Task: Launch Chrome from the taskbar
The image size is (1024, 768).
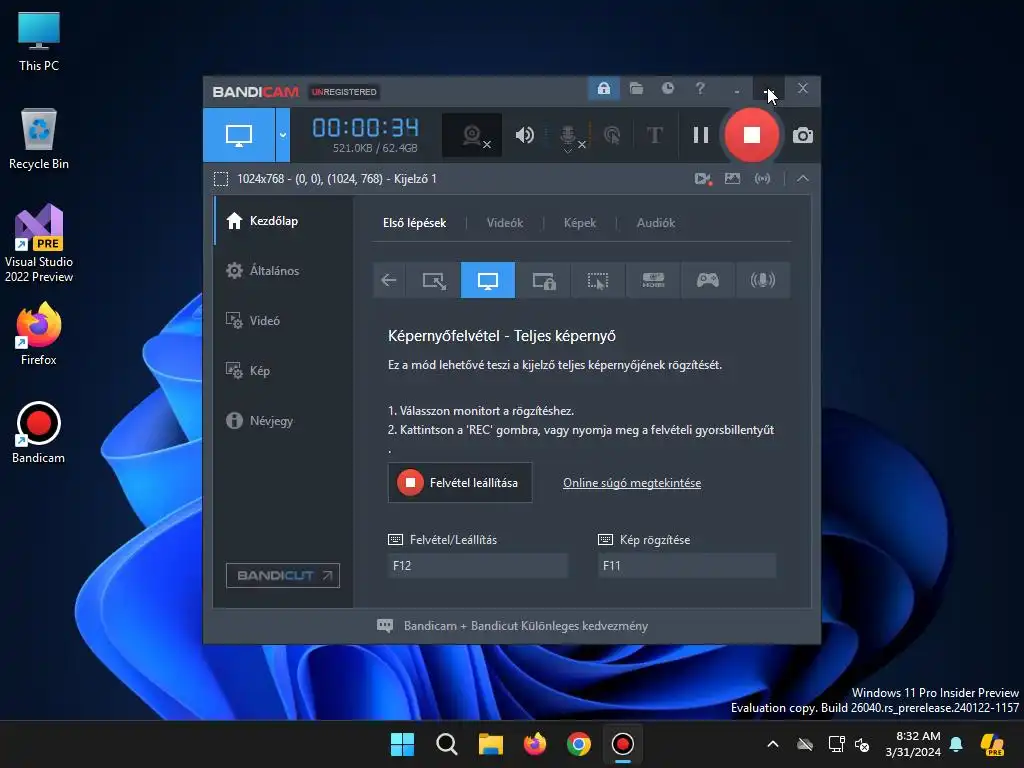Action: (579, 744)
